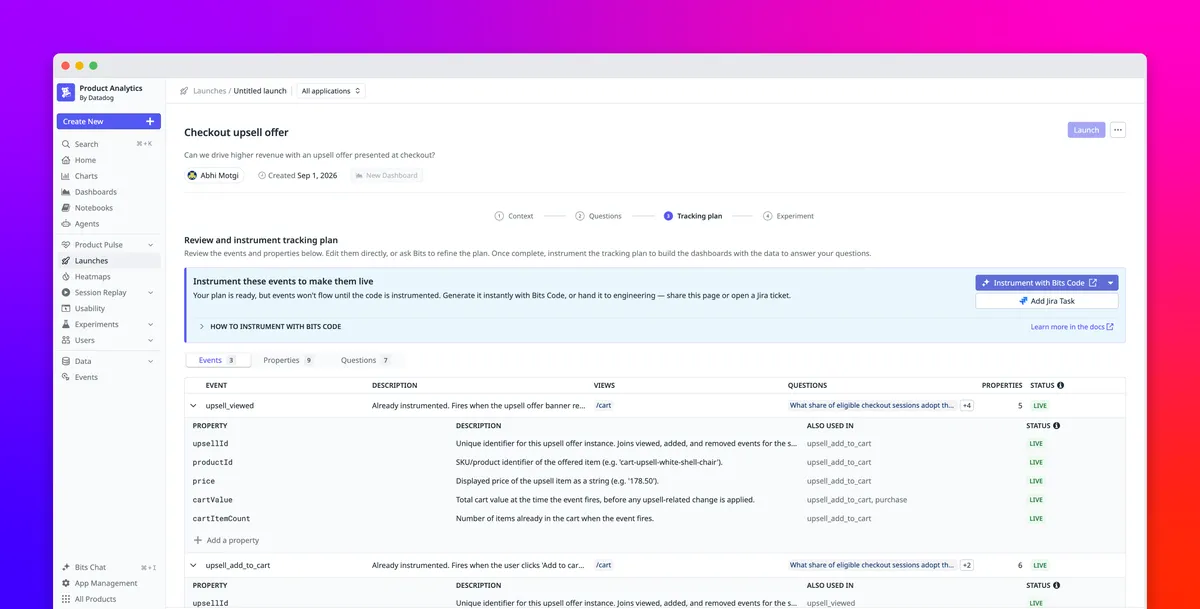Click the plus icon on Add a property
This screenshot has height=609, width=1200.
tap(198, 540)
